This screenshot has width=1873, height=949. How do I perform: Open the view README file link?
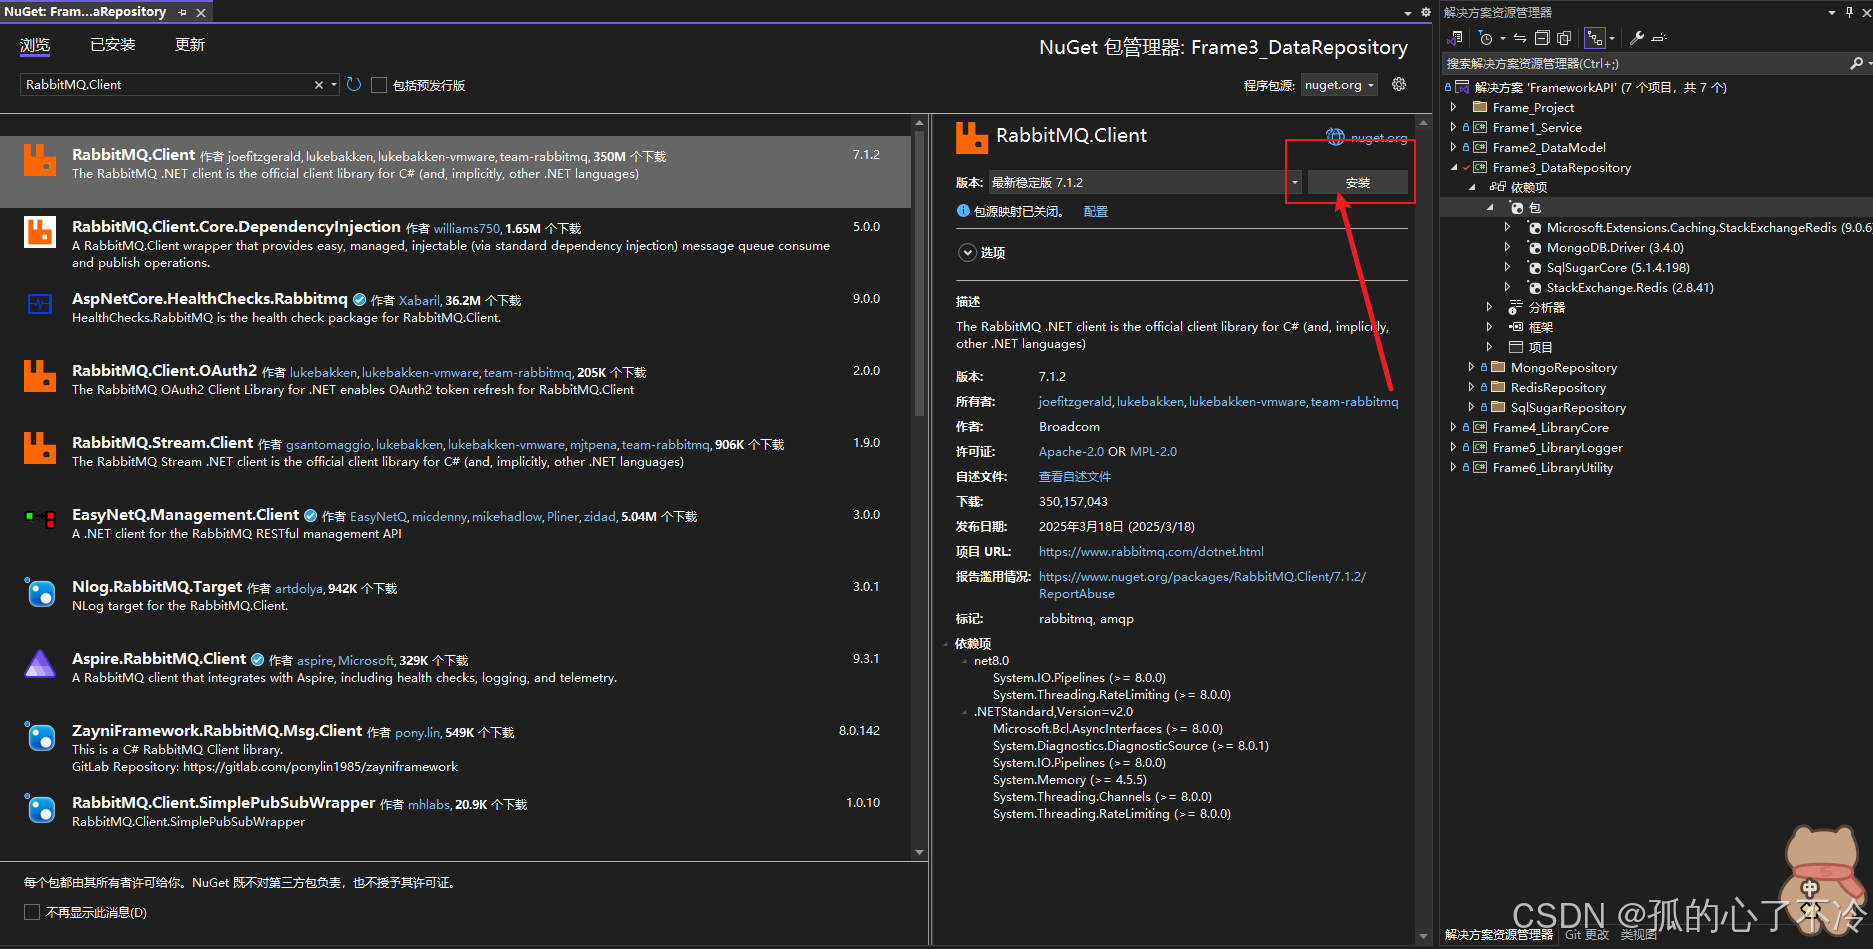coord(1075,476)
